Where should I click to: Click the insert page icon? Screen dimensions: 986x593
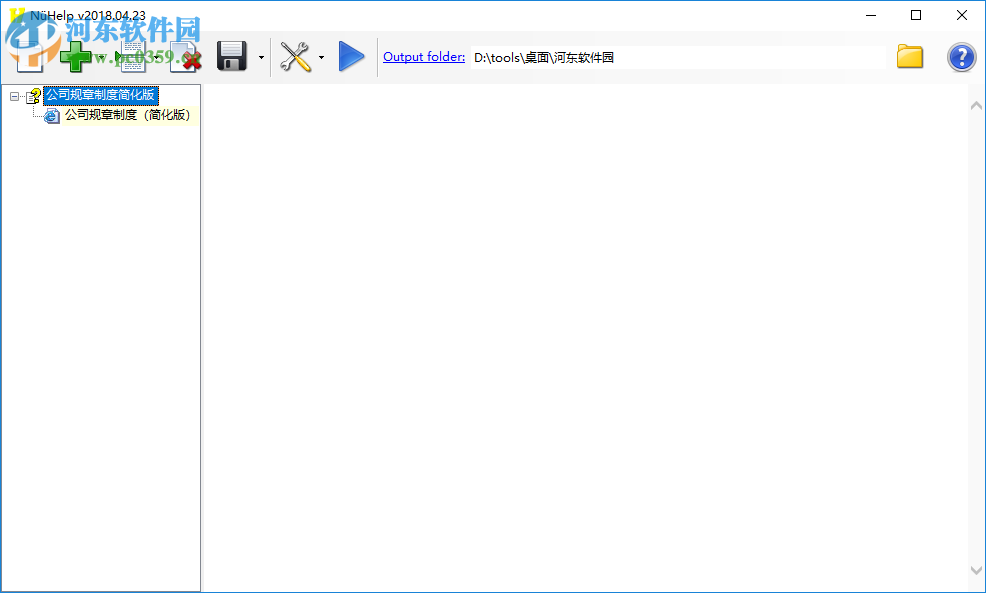(x=131, y=57)
